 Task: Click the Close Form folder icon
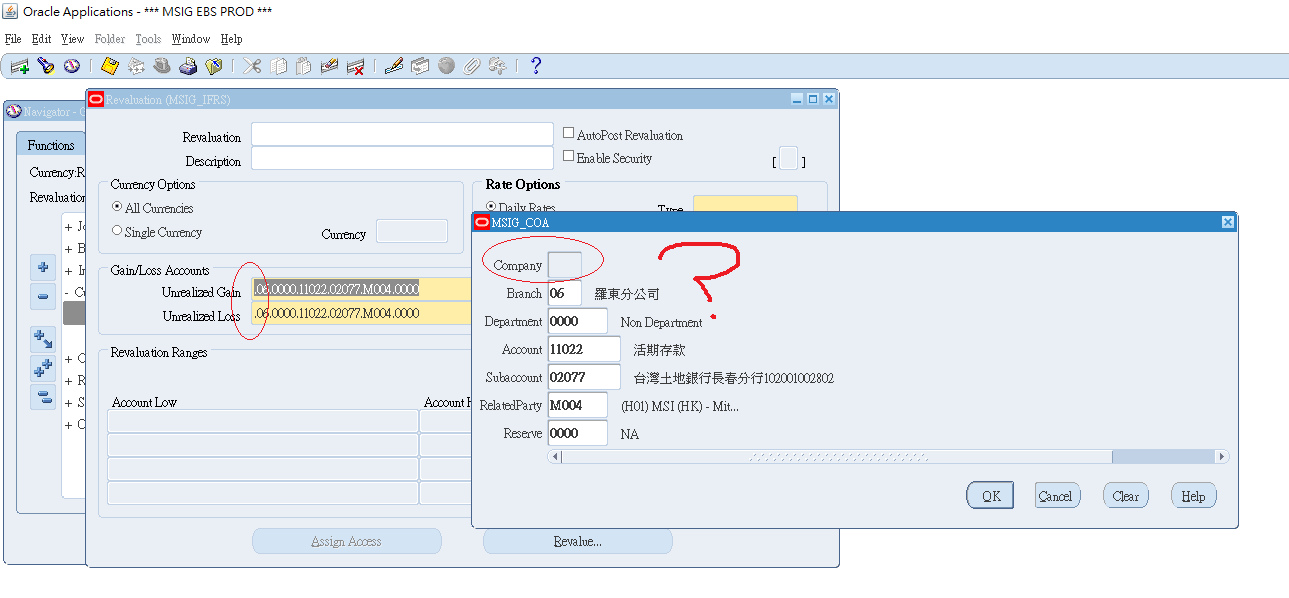pos(213,66)
